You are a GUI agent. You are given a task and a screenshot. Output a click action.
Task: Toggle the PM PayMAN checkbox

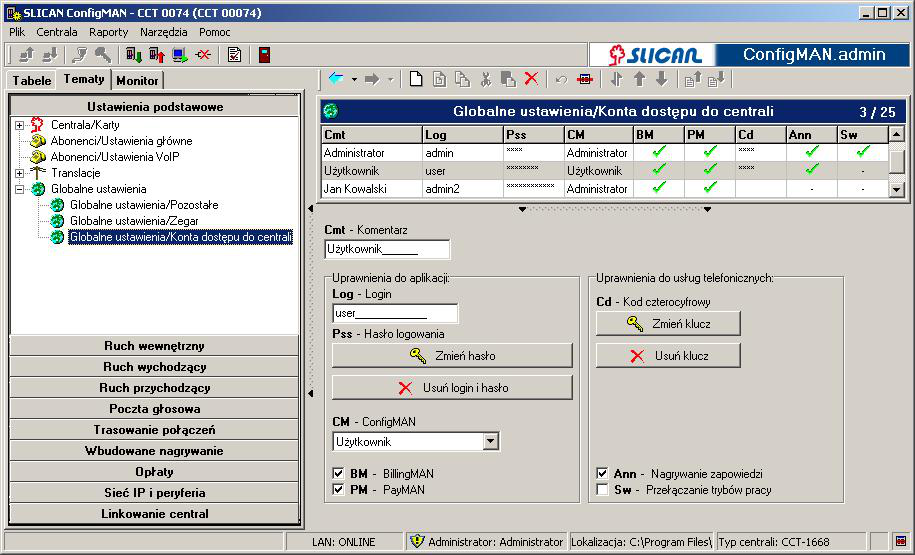338,489
